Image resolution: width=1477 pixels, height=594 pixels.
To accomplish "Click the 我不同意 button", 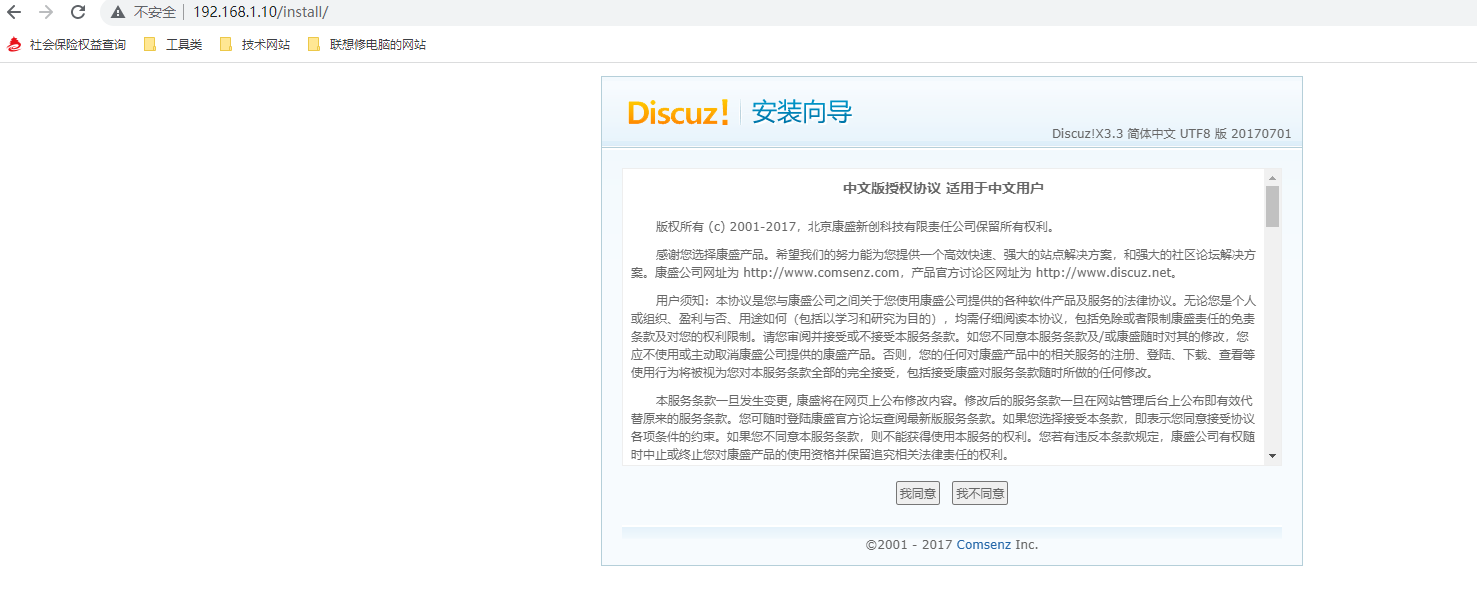I will coord(979,493).
